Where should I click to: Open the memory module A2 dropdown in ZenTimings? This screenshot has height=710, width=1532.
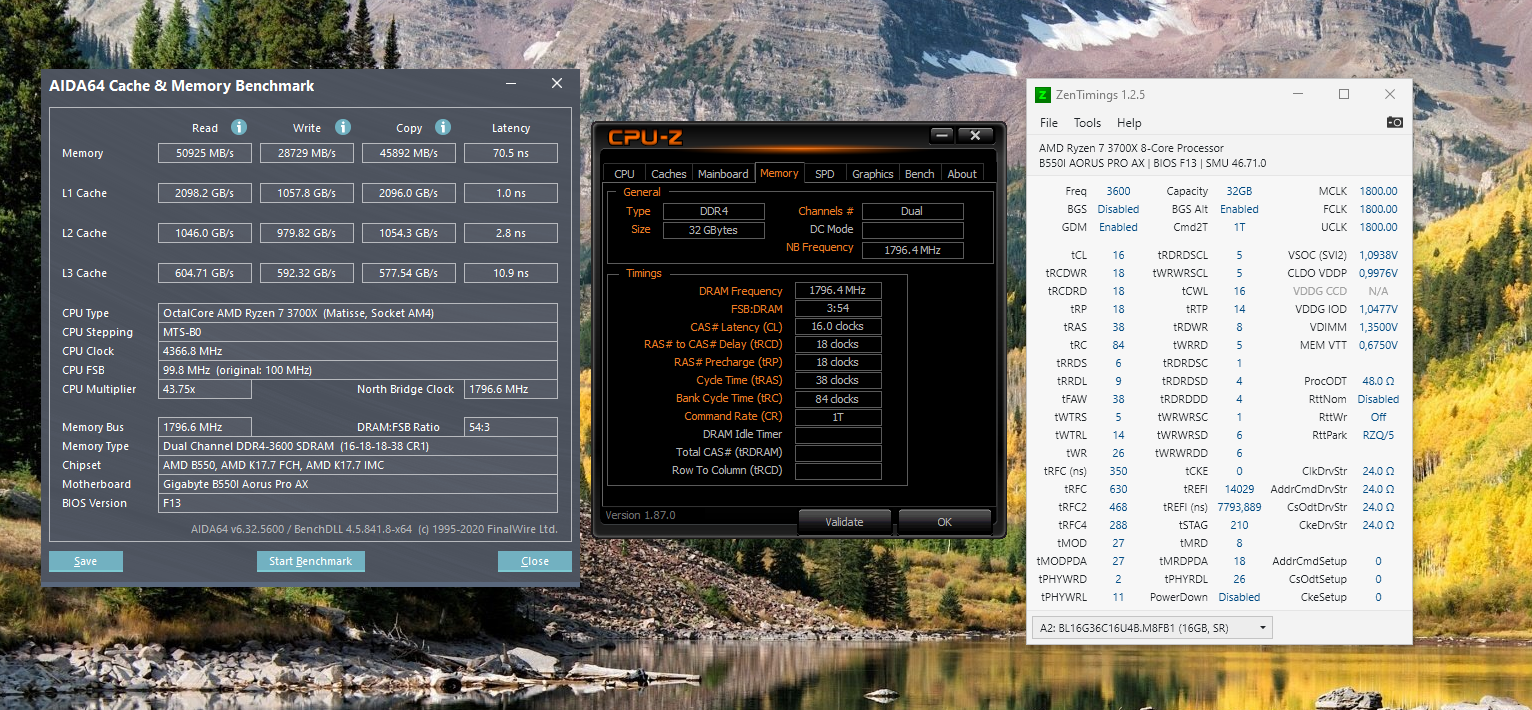click(1152, 628)
